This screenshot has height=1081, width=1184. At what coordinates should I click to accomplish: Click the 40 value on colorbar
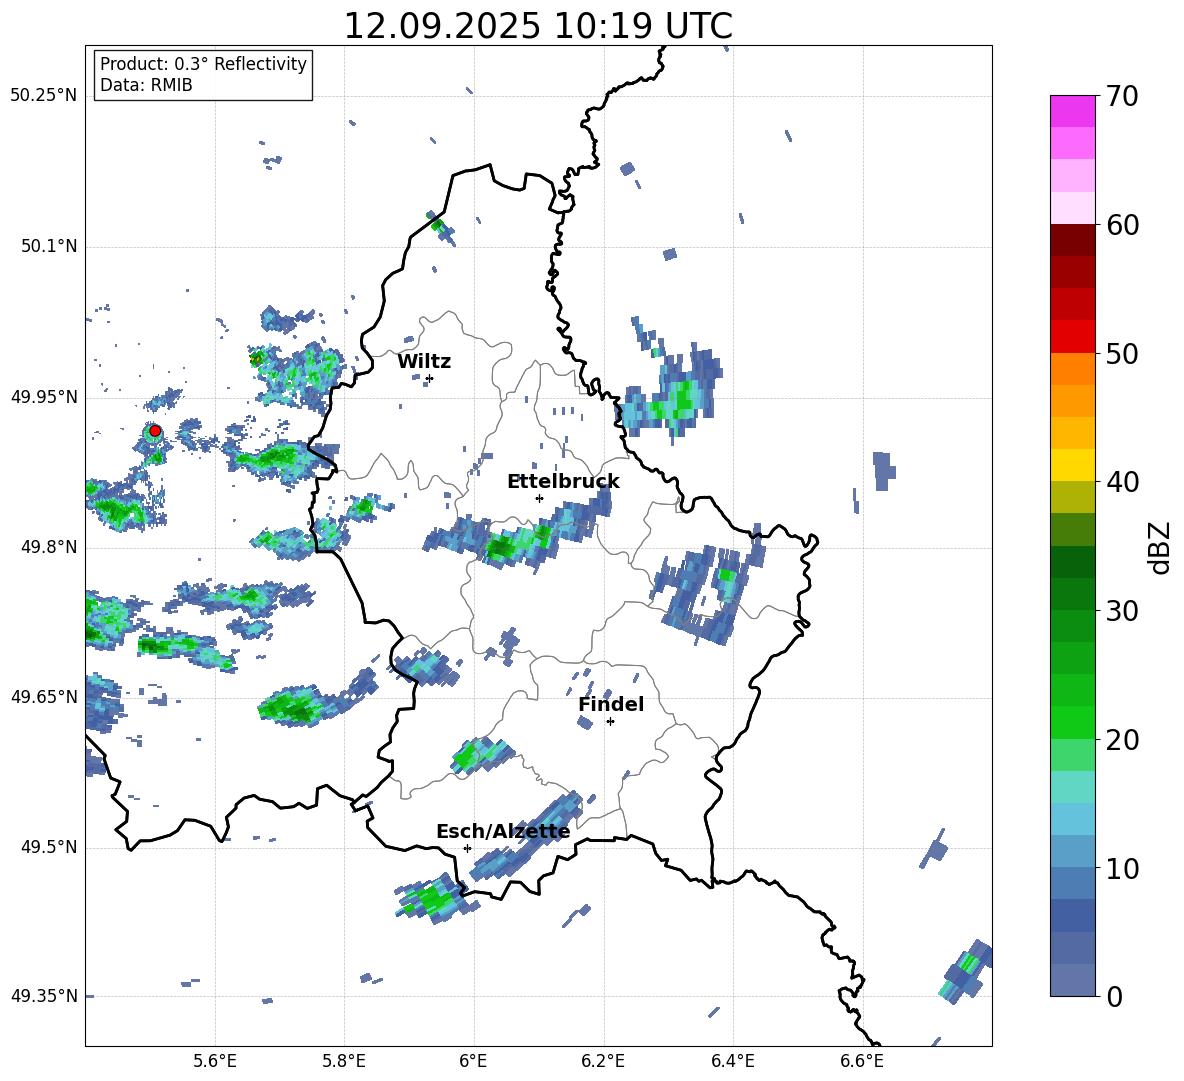pyautogui.click(x=1122, y=482)
